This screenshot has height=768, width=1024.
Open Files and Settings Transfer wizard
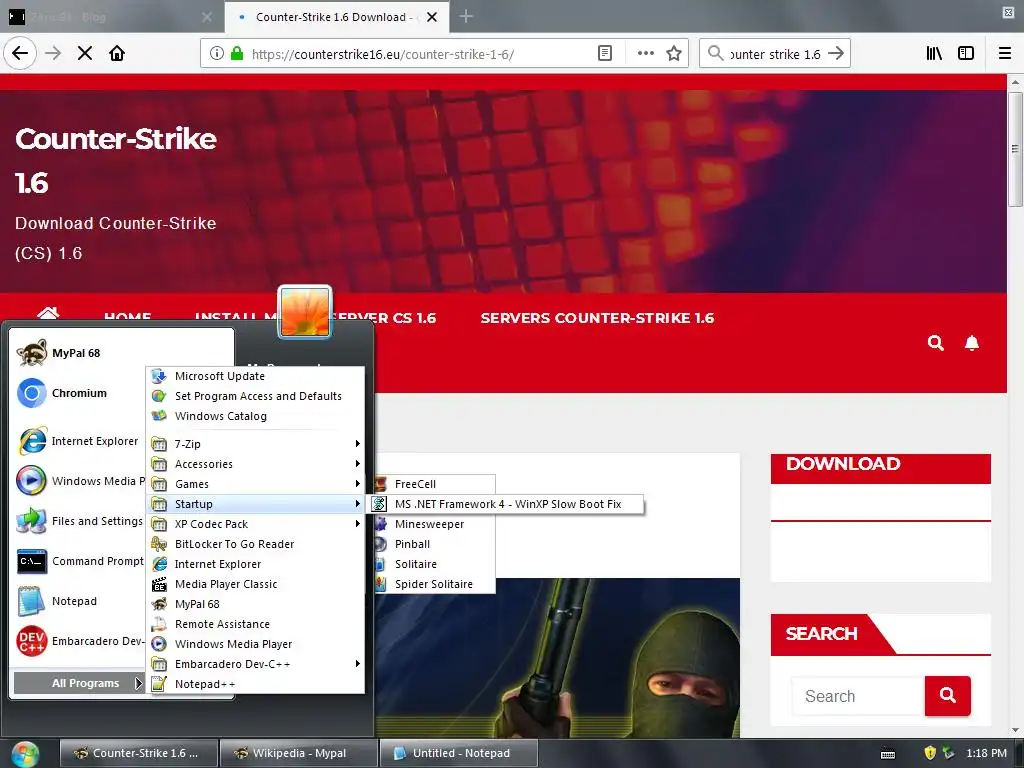[77, 521]
